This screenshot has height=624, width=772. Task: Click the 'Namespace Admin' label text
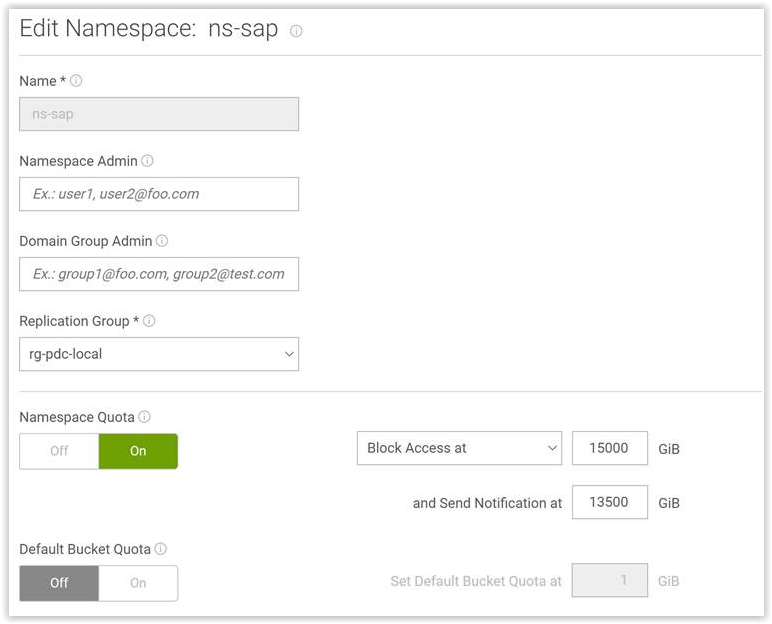click(x=78, y=161)
